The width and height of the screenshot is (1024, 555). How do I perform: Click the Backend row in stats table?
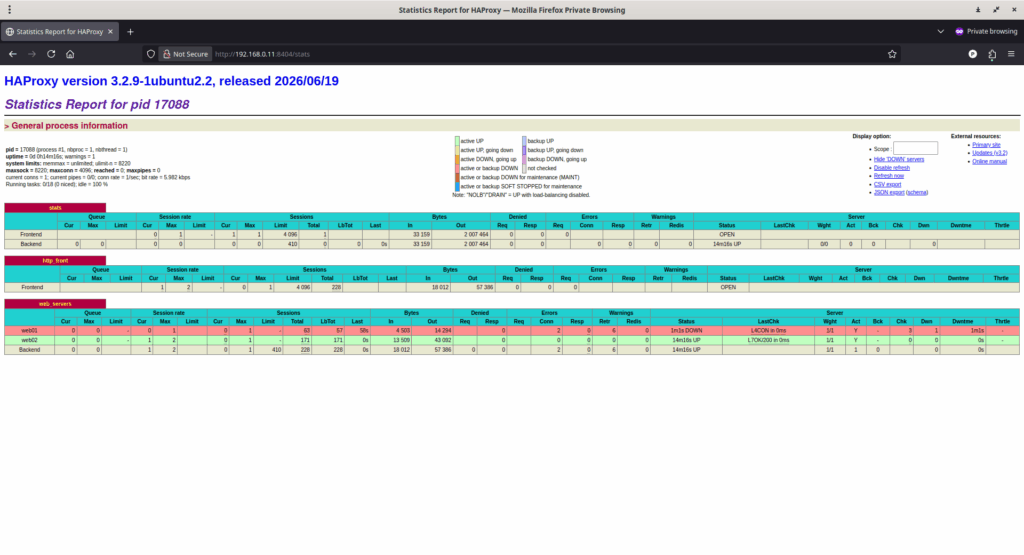tap(512, 244)
